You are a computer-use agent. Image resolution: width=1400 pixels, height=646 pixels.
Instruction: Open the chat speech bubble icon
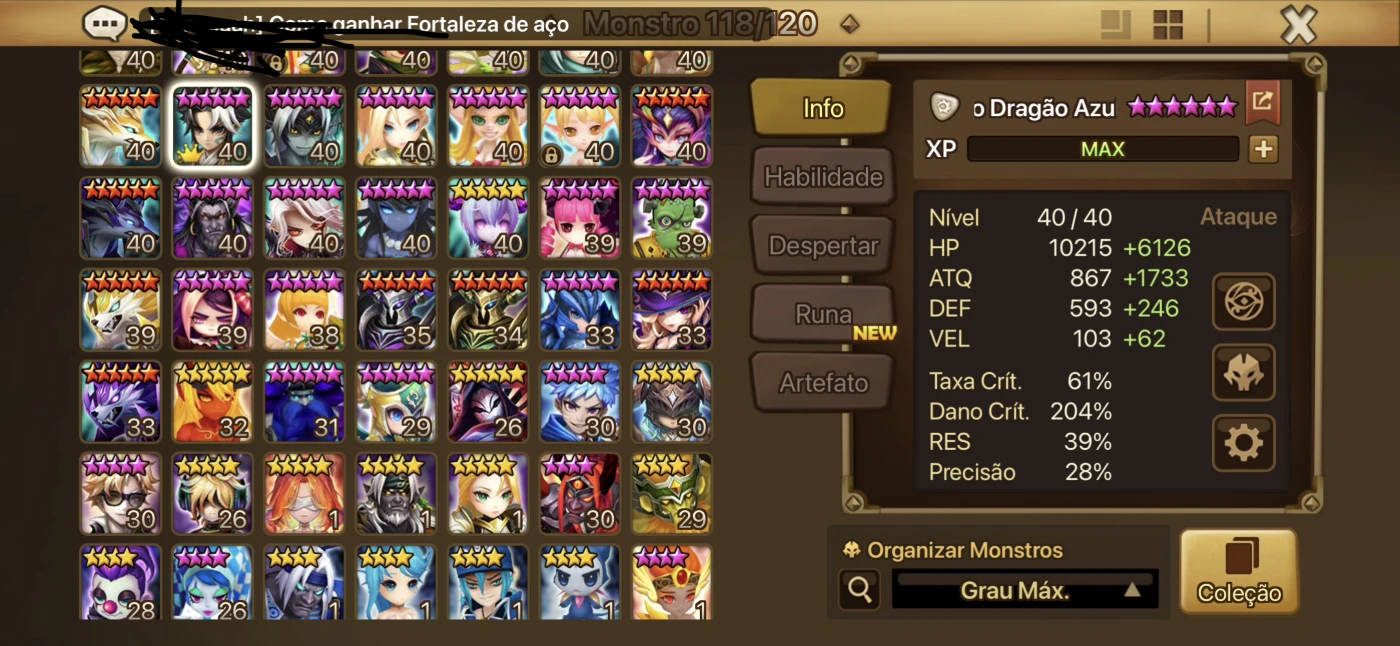[104, 22]
